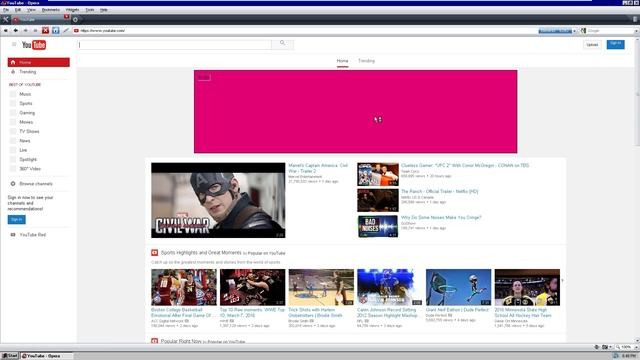Select the YouTube - Opera taskbar button
Screen dimensions: 640x360
point(47,356)
